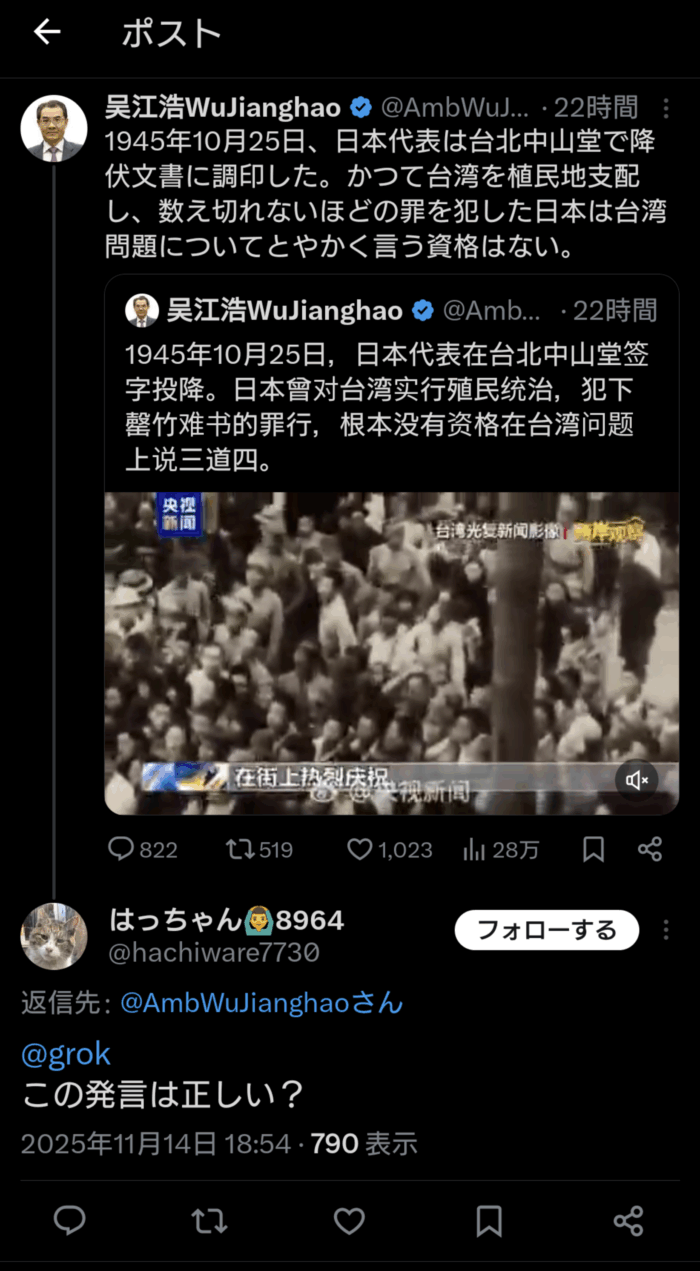The height and width of the screenshot is (1271, 700).
Task: Unmute the embedded video
Action: tap(637, 779)
